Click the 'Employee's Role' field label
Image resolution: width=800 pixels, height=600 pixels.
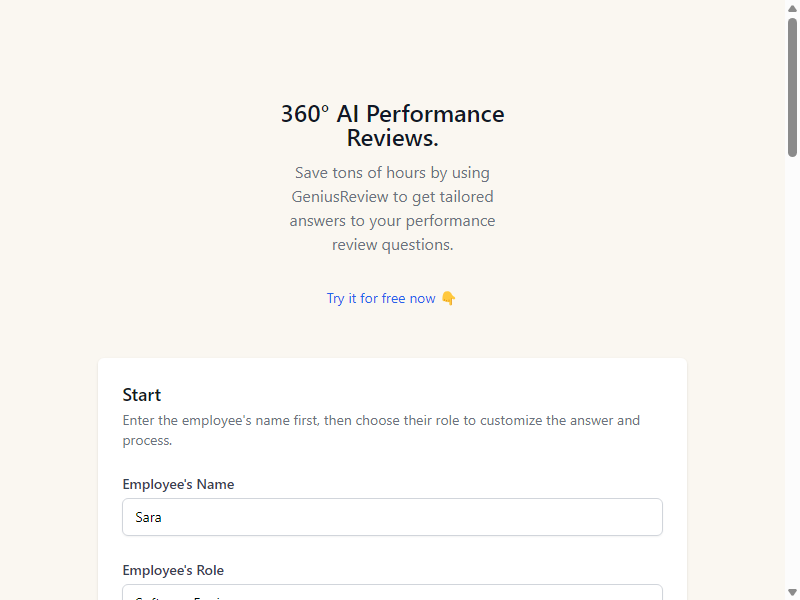173,570
